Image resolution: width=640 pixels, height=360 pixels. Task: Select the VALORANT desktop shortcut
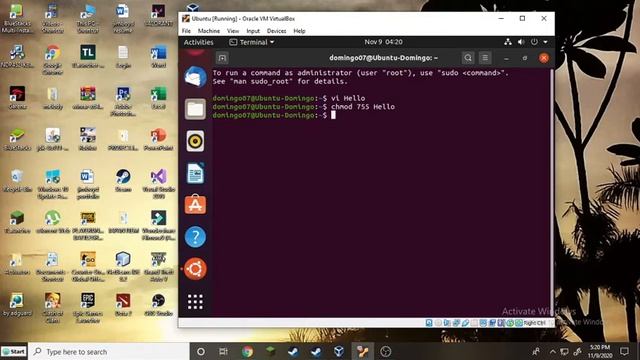[158, 16]
